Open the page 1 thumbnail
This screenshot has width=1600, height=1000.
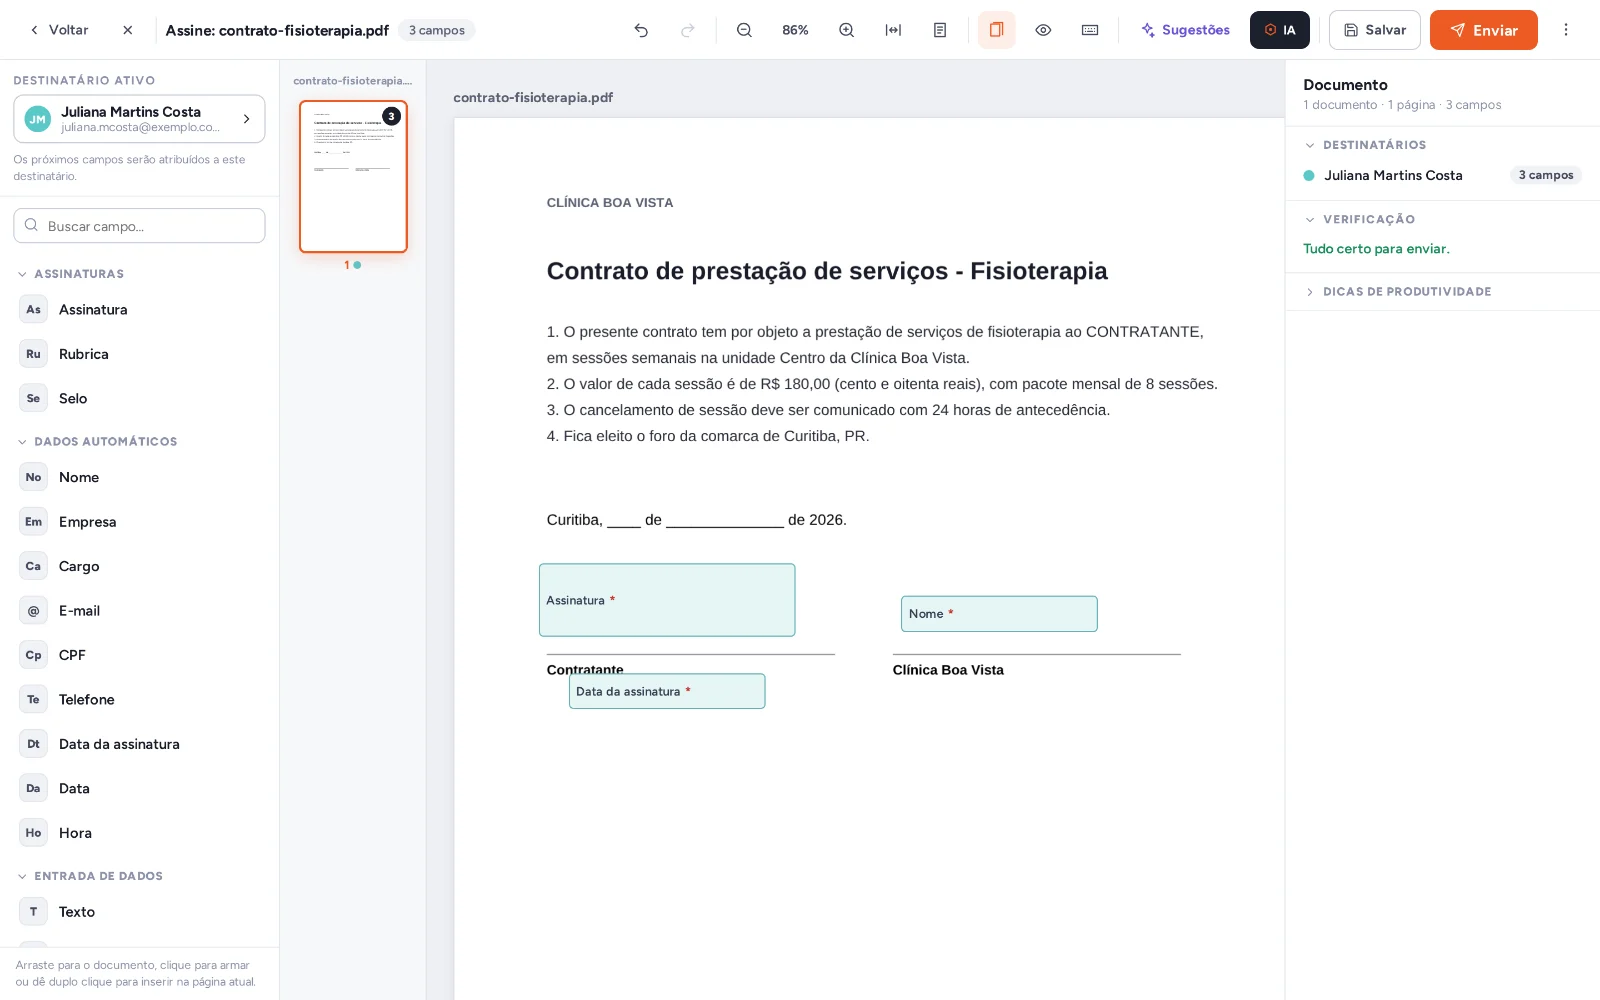(353, 176)
